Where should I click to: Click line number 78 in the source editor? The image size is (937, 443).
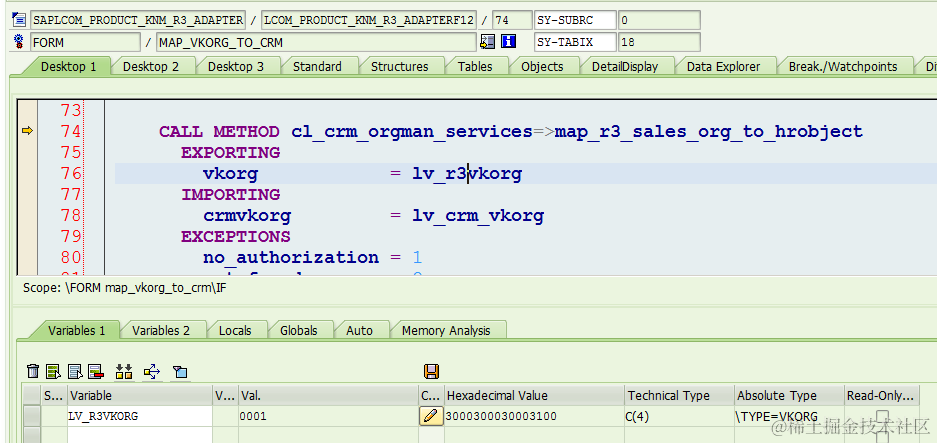click(x=71, y=215)
